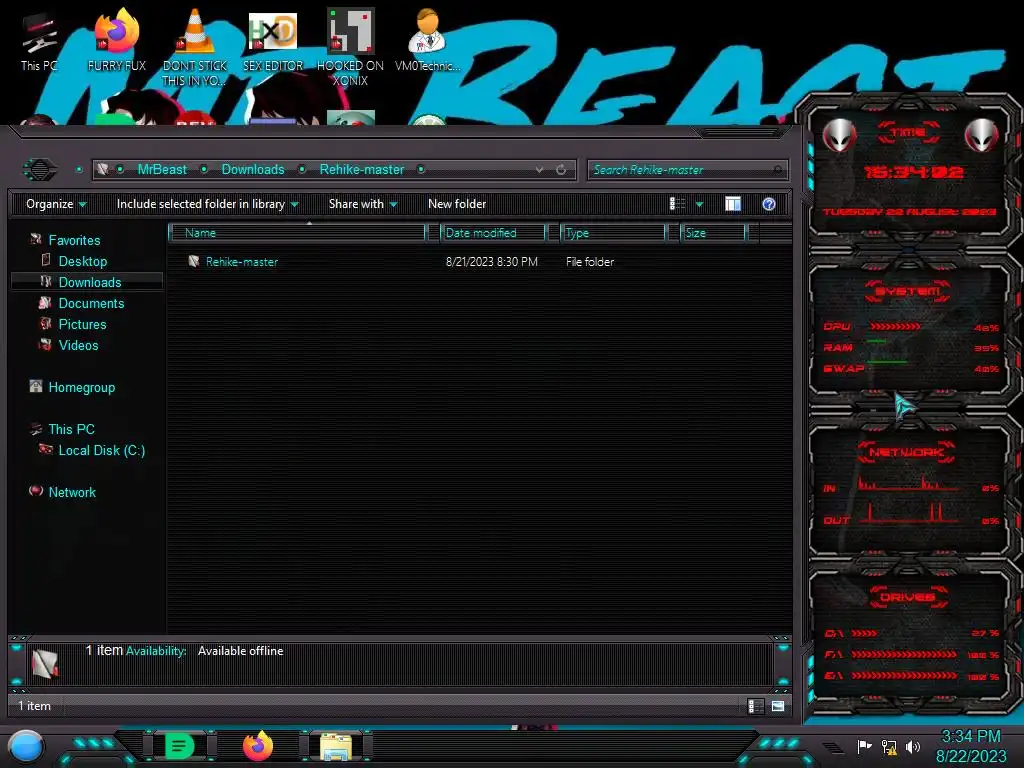Select Favorites in the navigation pane
The width and height of the screenshot is (1024, 768).
(x=74, y=240)
